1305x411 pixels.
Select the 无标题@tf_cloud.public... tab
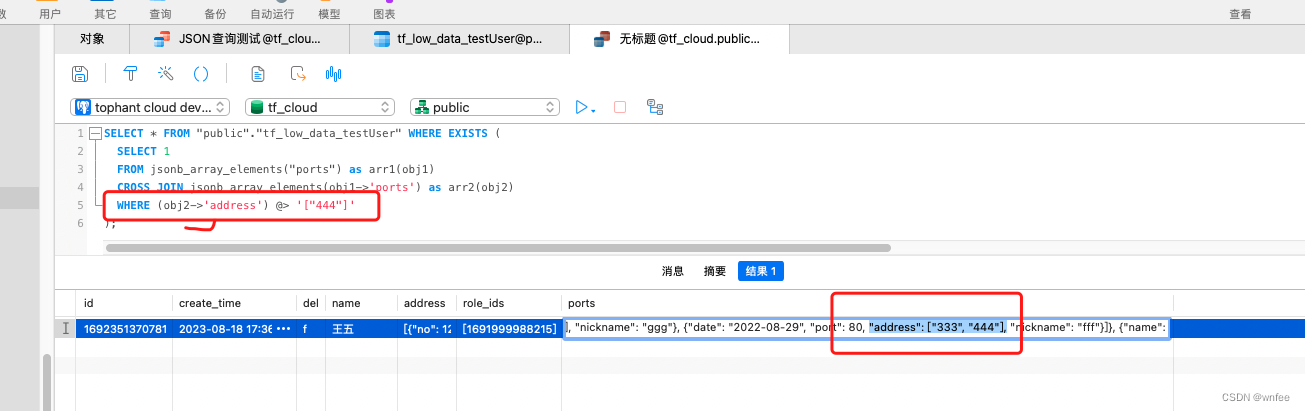[679, 39]
